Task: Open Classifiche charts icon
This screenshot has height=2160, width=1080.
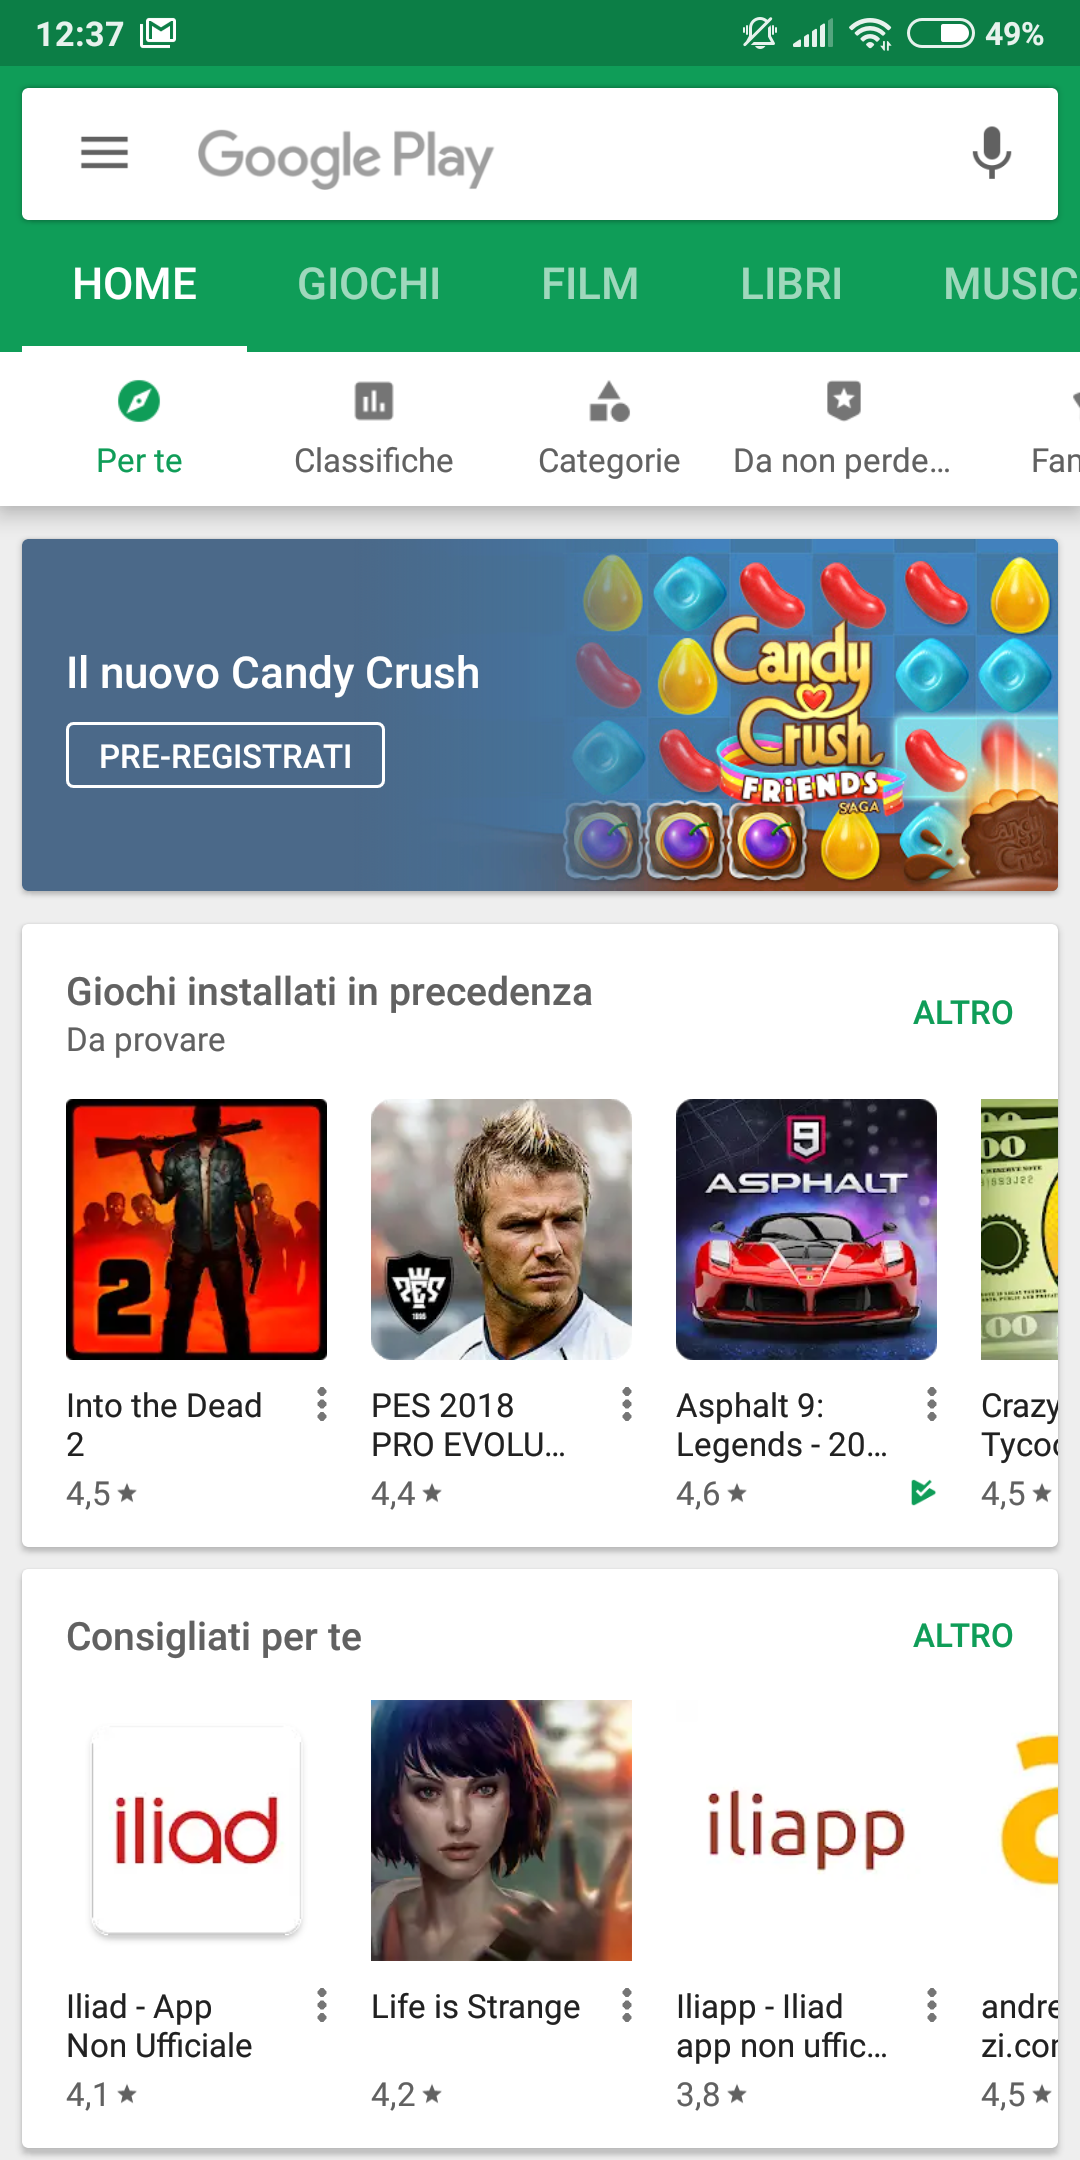Action: click(x=374, y=402)
